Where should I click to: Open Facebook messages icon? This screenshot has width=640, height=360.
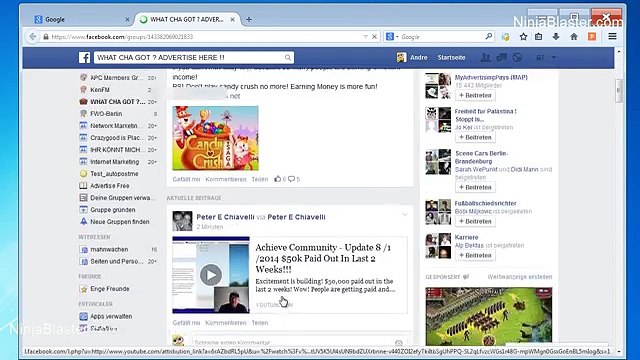coord(501,58)
